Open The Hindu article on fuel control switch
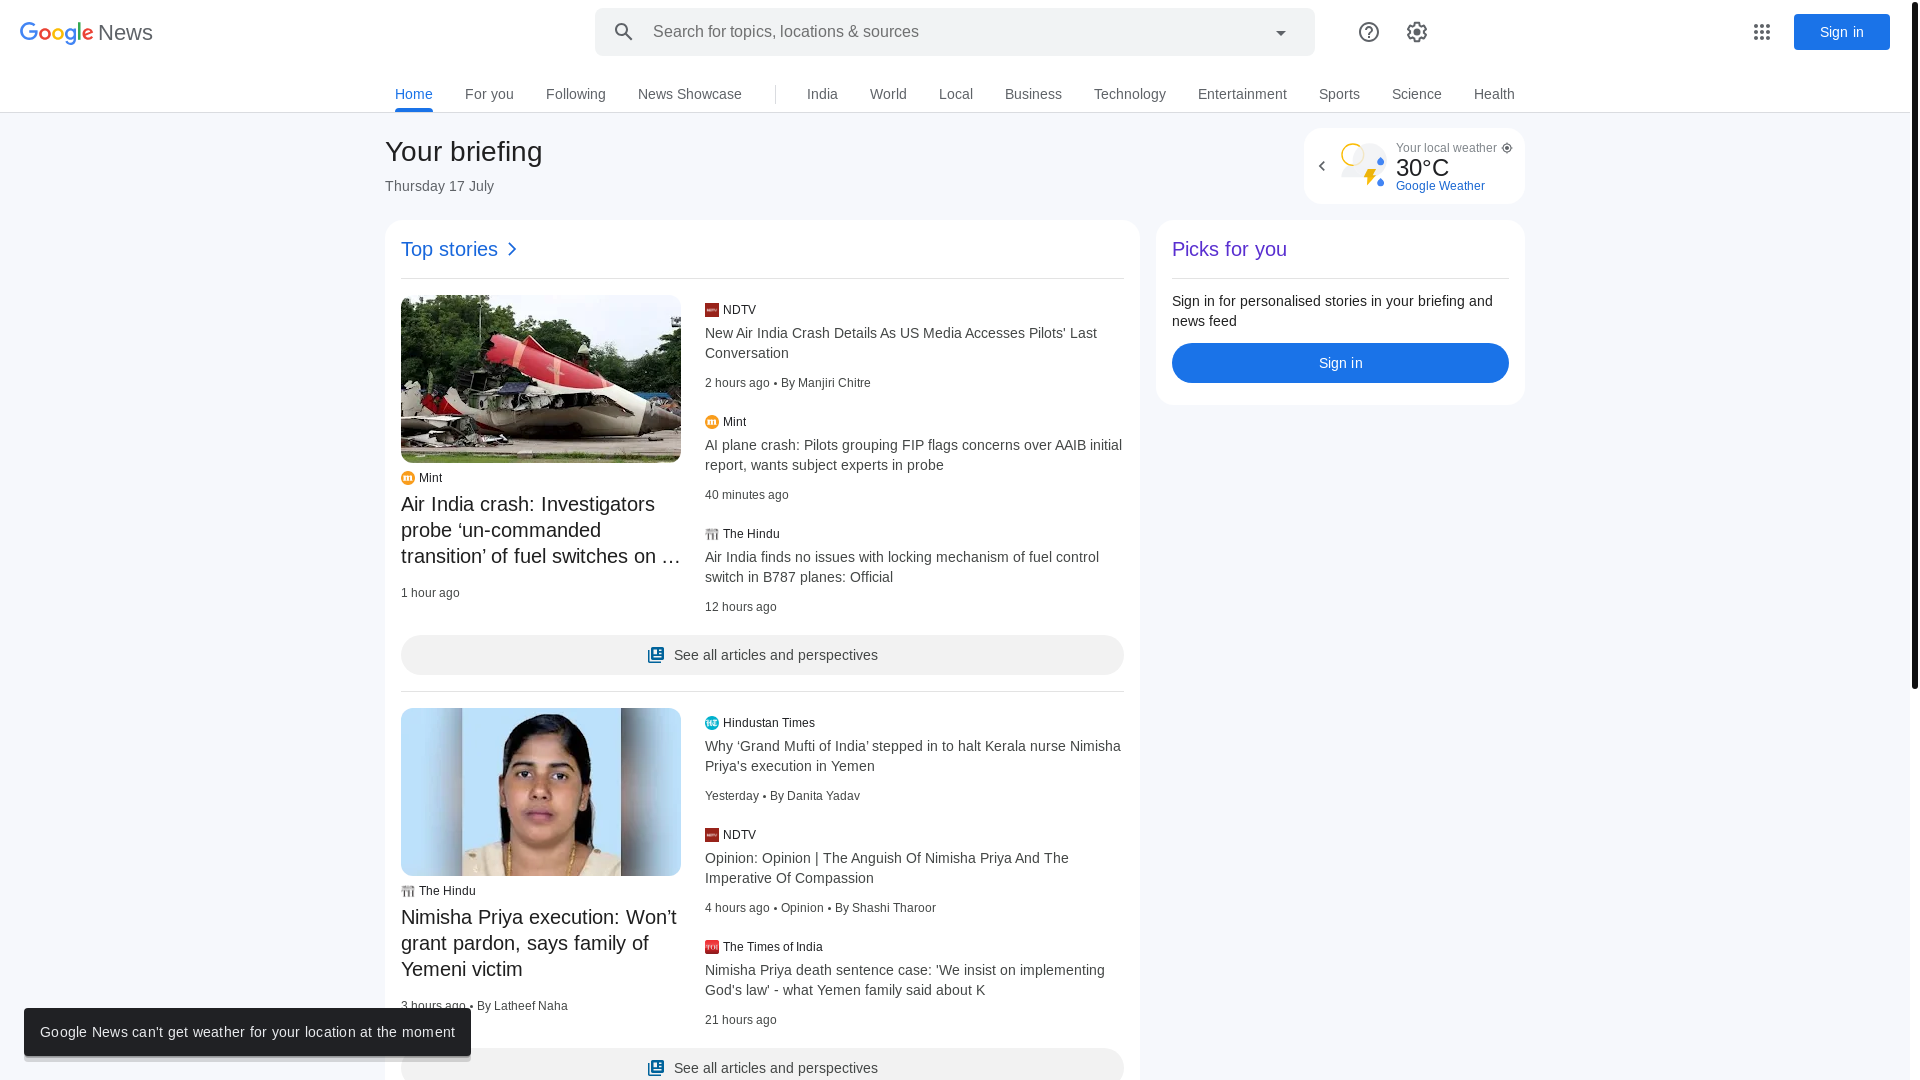This screenshot has height=1080, width=1920. coord(902,567)
